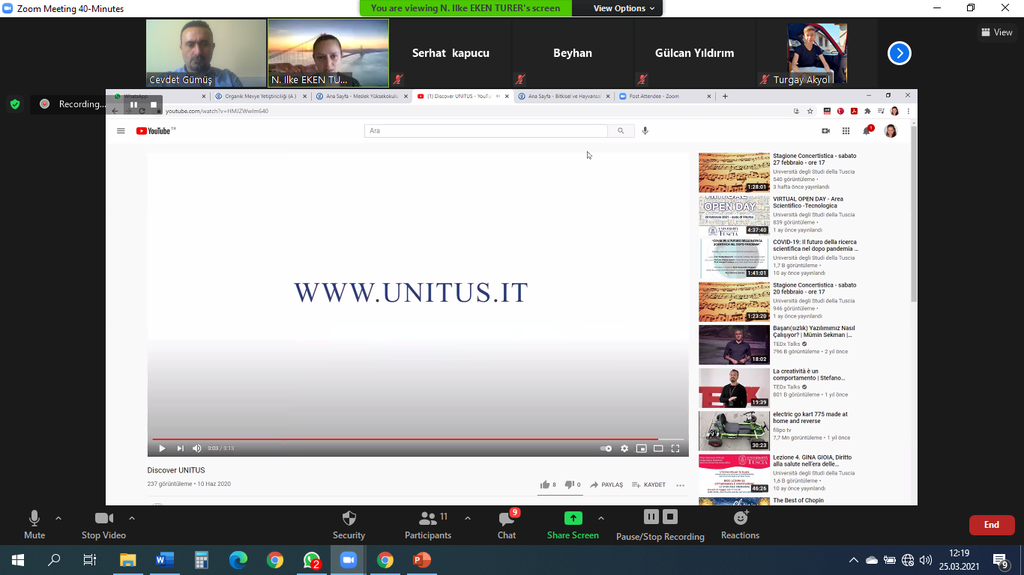This screenshot has width=1024, height=575.
Task: Skip to next YouTube video
Action: (x=180, y=448)
